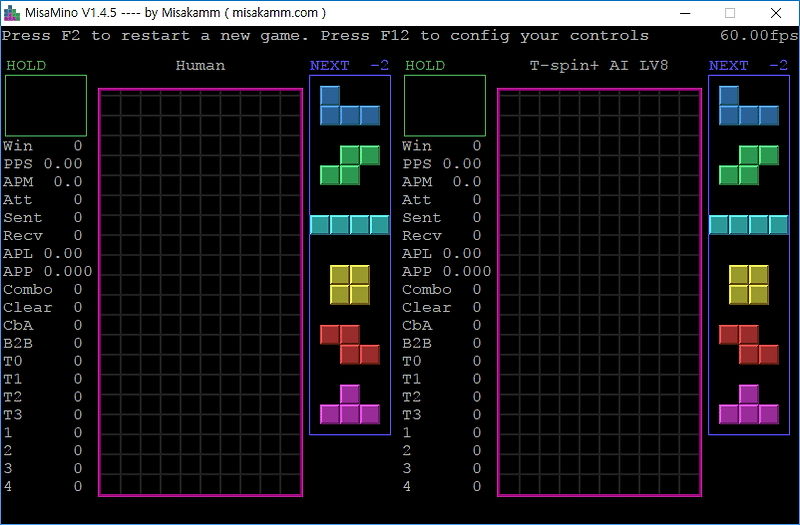Click the Human B2B stat row

[x=43, y=343]
